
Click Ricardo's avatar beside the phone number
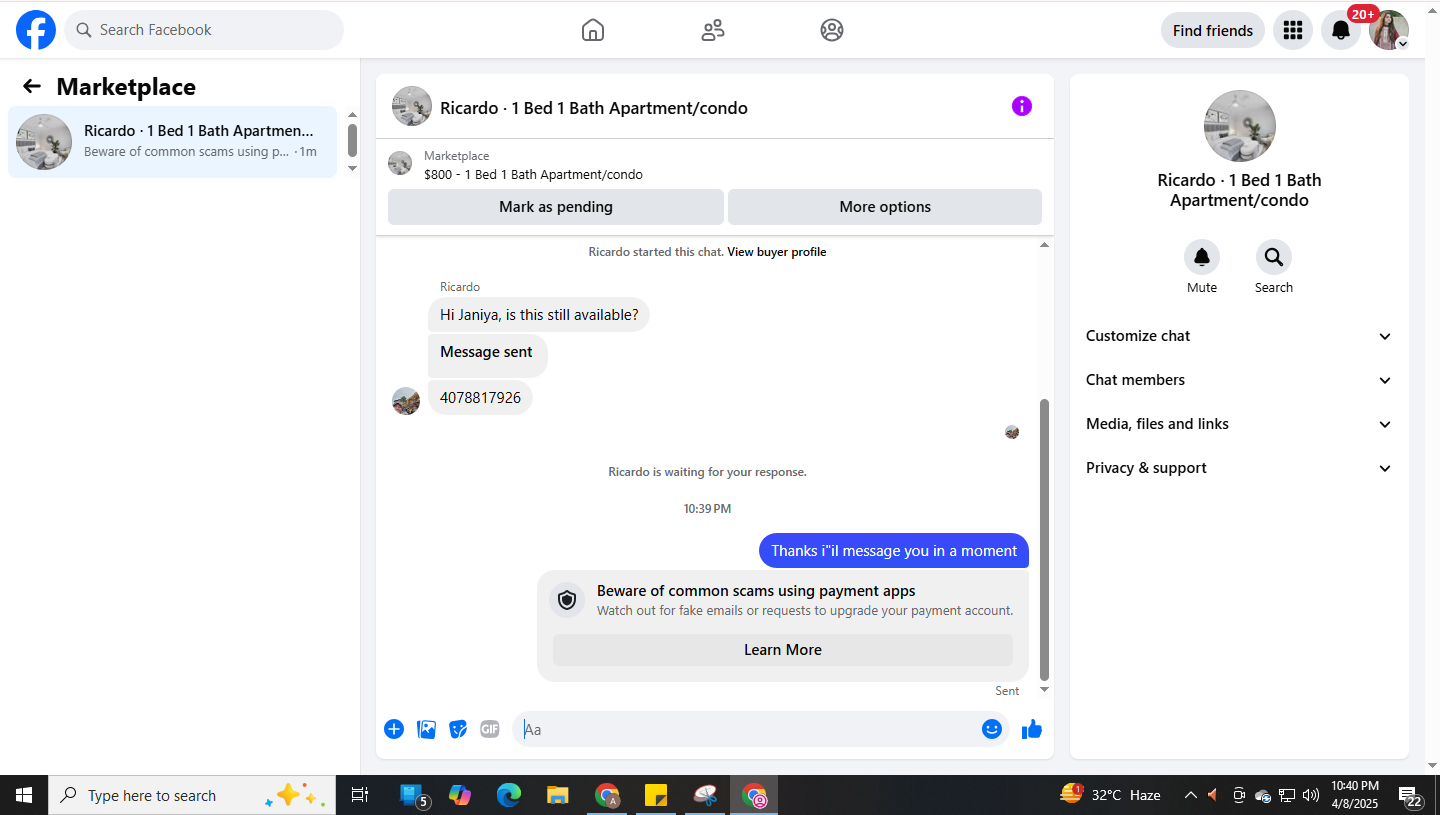[406, 401]
